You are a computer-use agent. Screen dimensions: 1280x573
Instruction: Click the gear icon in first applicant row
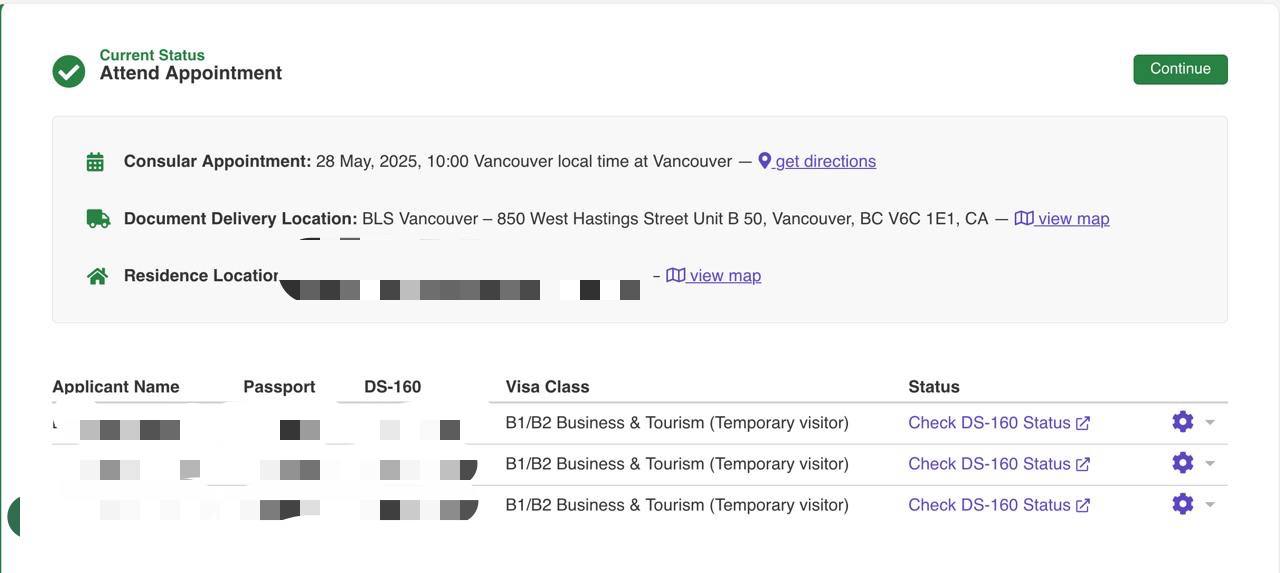click(x=1183, y=422)
